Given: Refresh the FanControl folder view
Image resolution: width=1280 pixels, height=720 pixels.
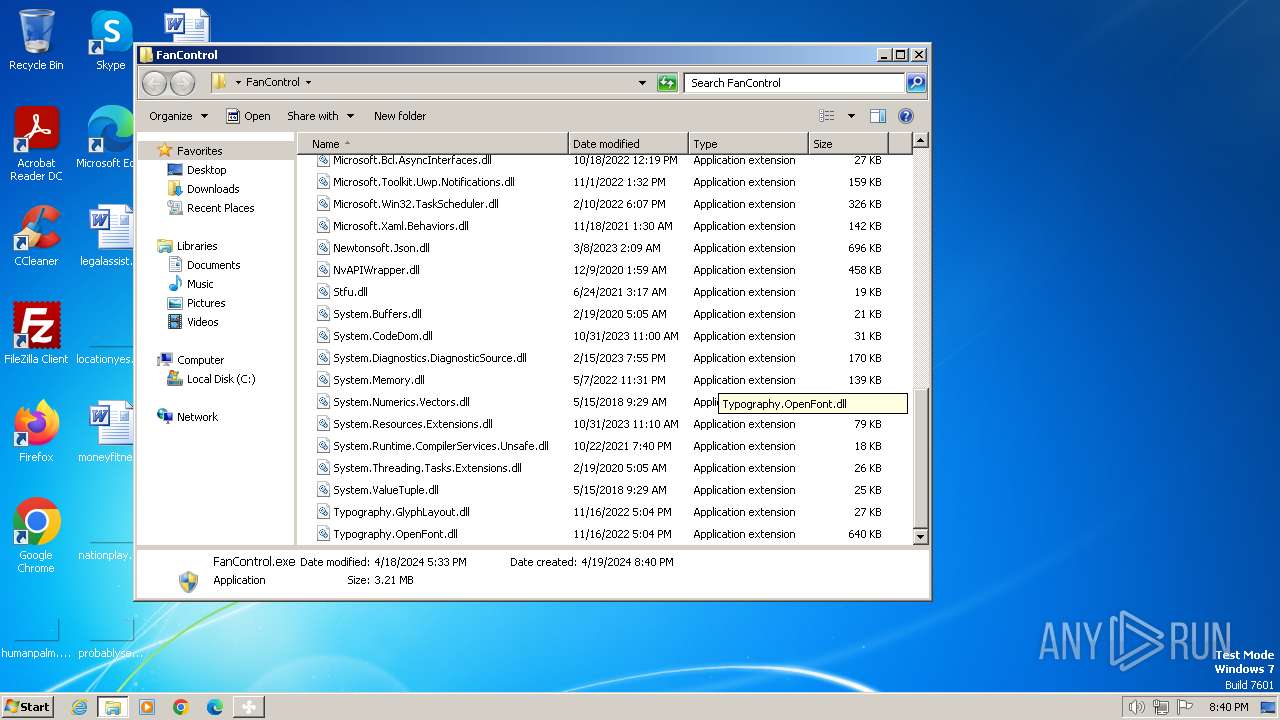Looking at the screenshot, I should (x=667, y=83).
